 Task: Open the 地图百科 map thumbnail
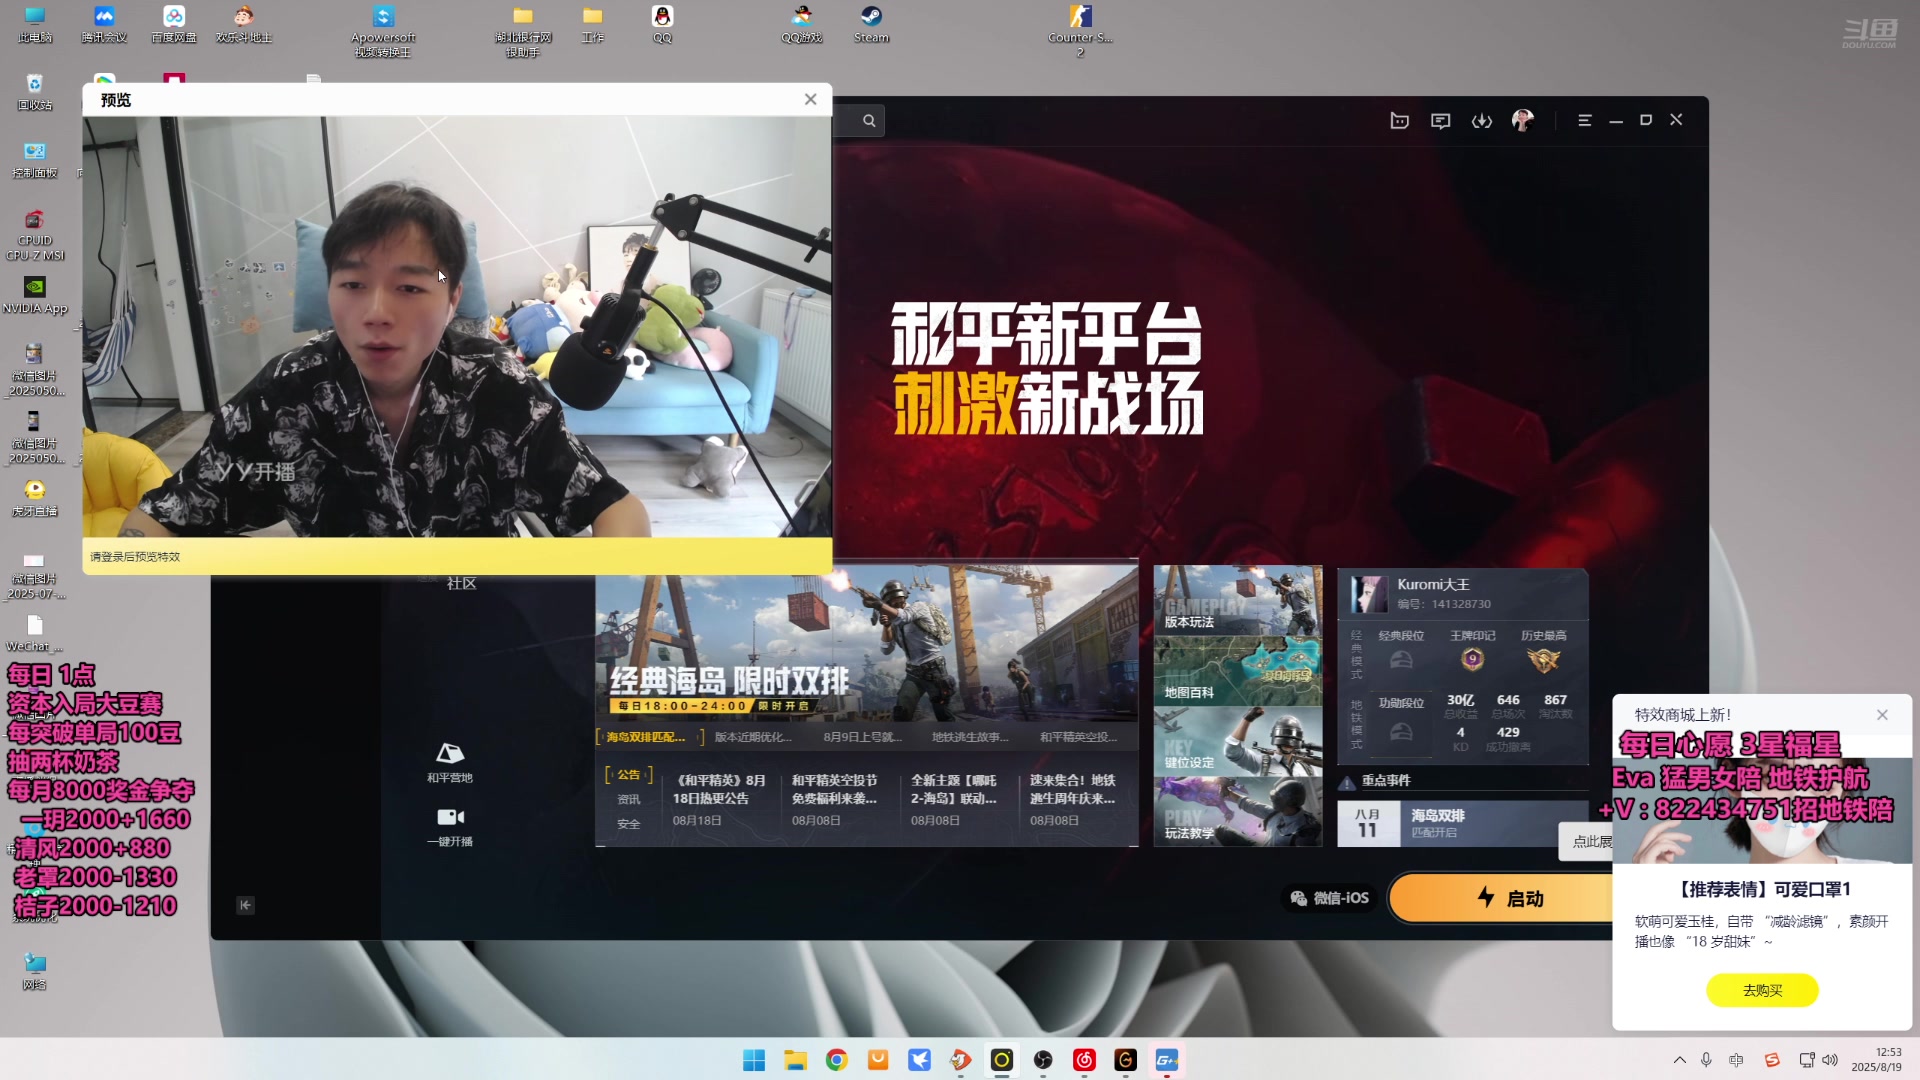click(x=1238, y=670)
